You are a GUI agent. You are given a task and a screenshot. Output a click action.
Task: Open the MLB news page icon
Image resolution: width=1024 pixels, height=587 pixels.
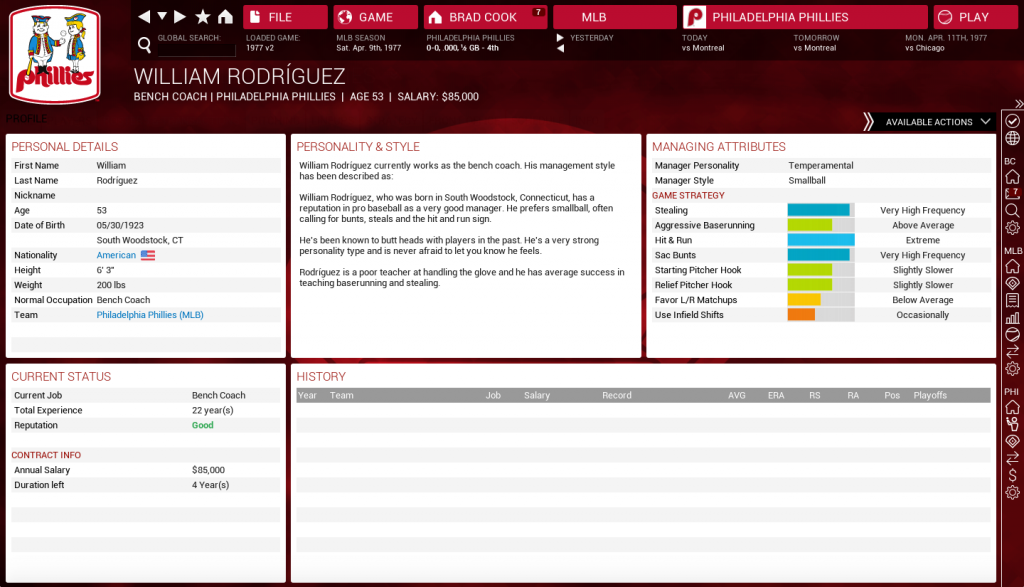(x=1012, y=300)
